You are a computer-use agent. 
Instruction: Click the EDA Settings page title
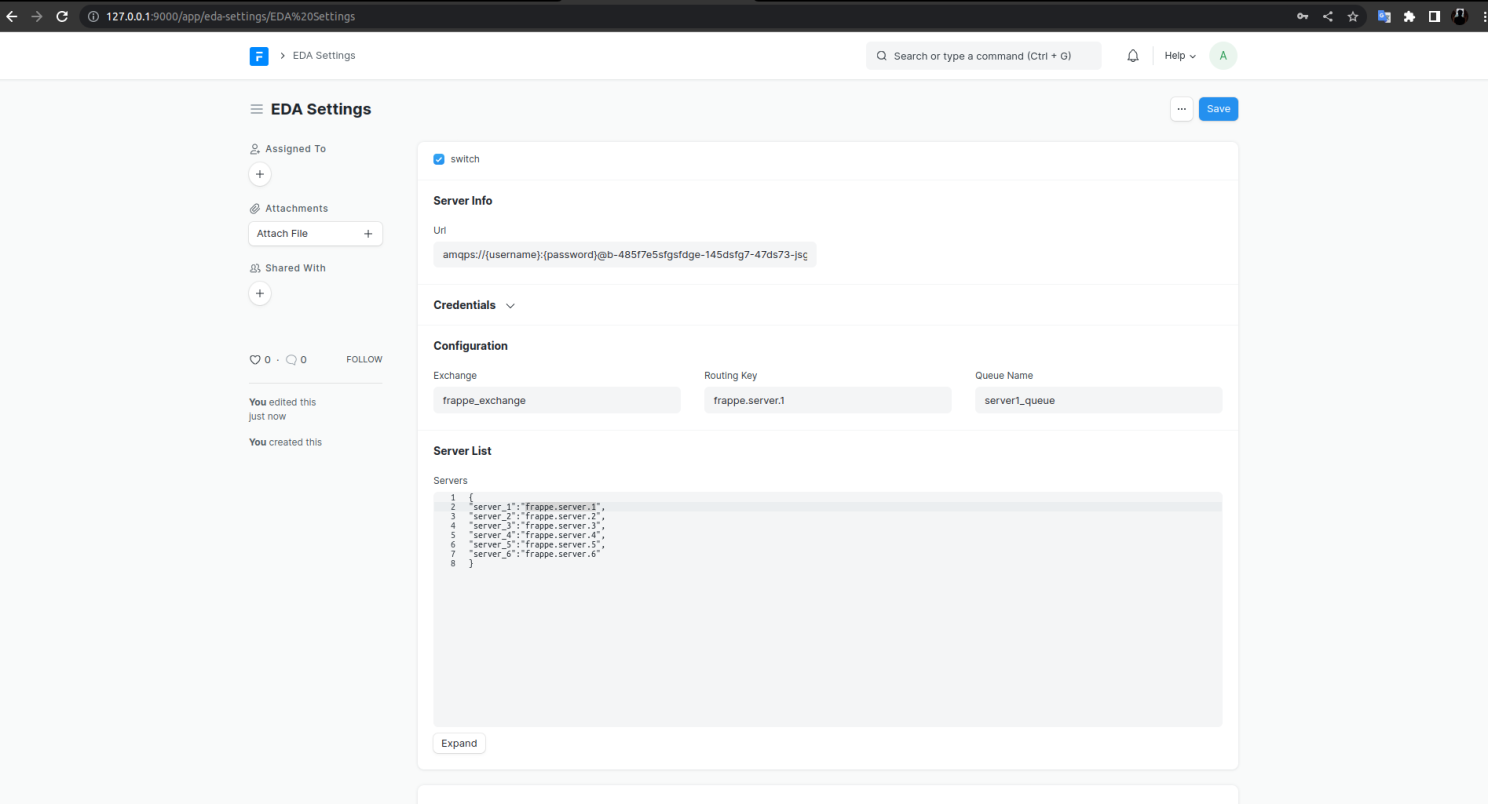coord(321,109)
